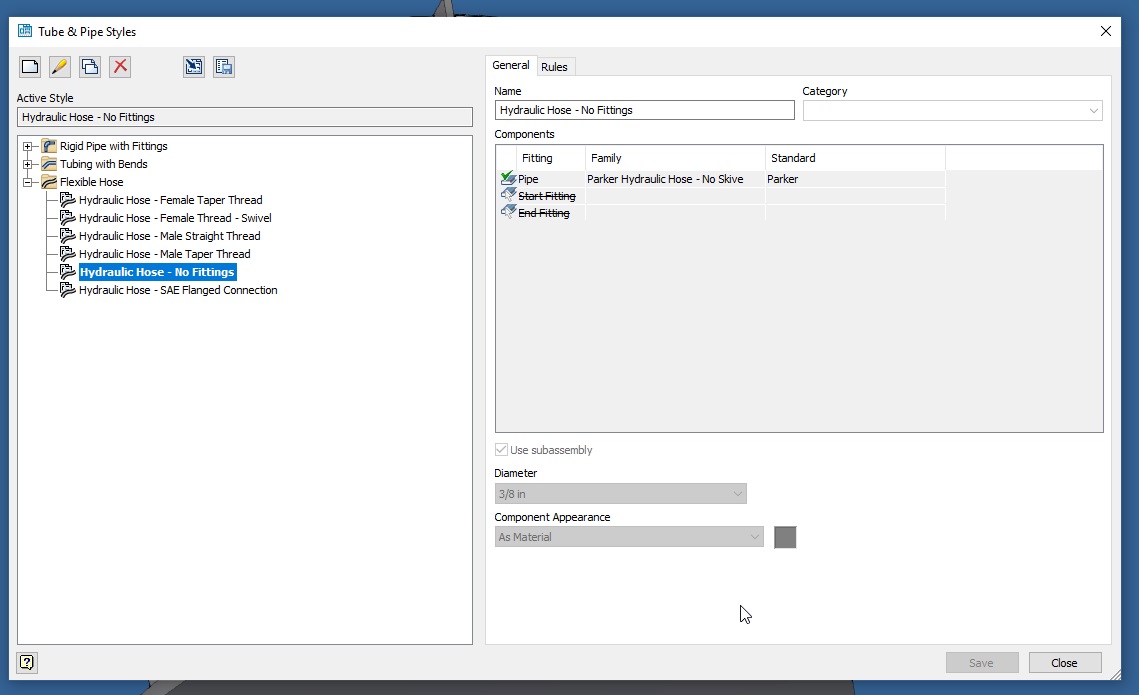Image resolution: width=1139 pixels, height=695 pixels.
Task: Click the Close button
Action: tap(1064, 662)
